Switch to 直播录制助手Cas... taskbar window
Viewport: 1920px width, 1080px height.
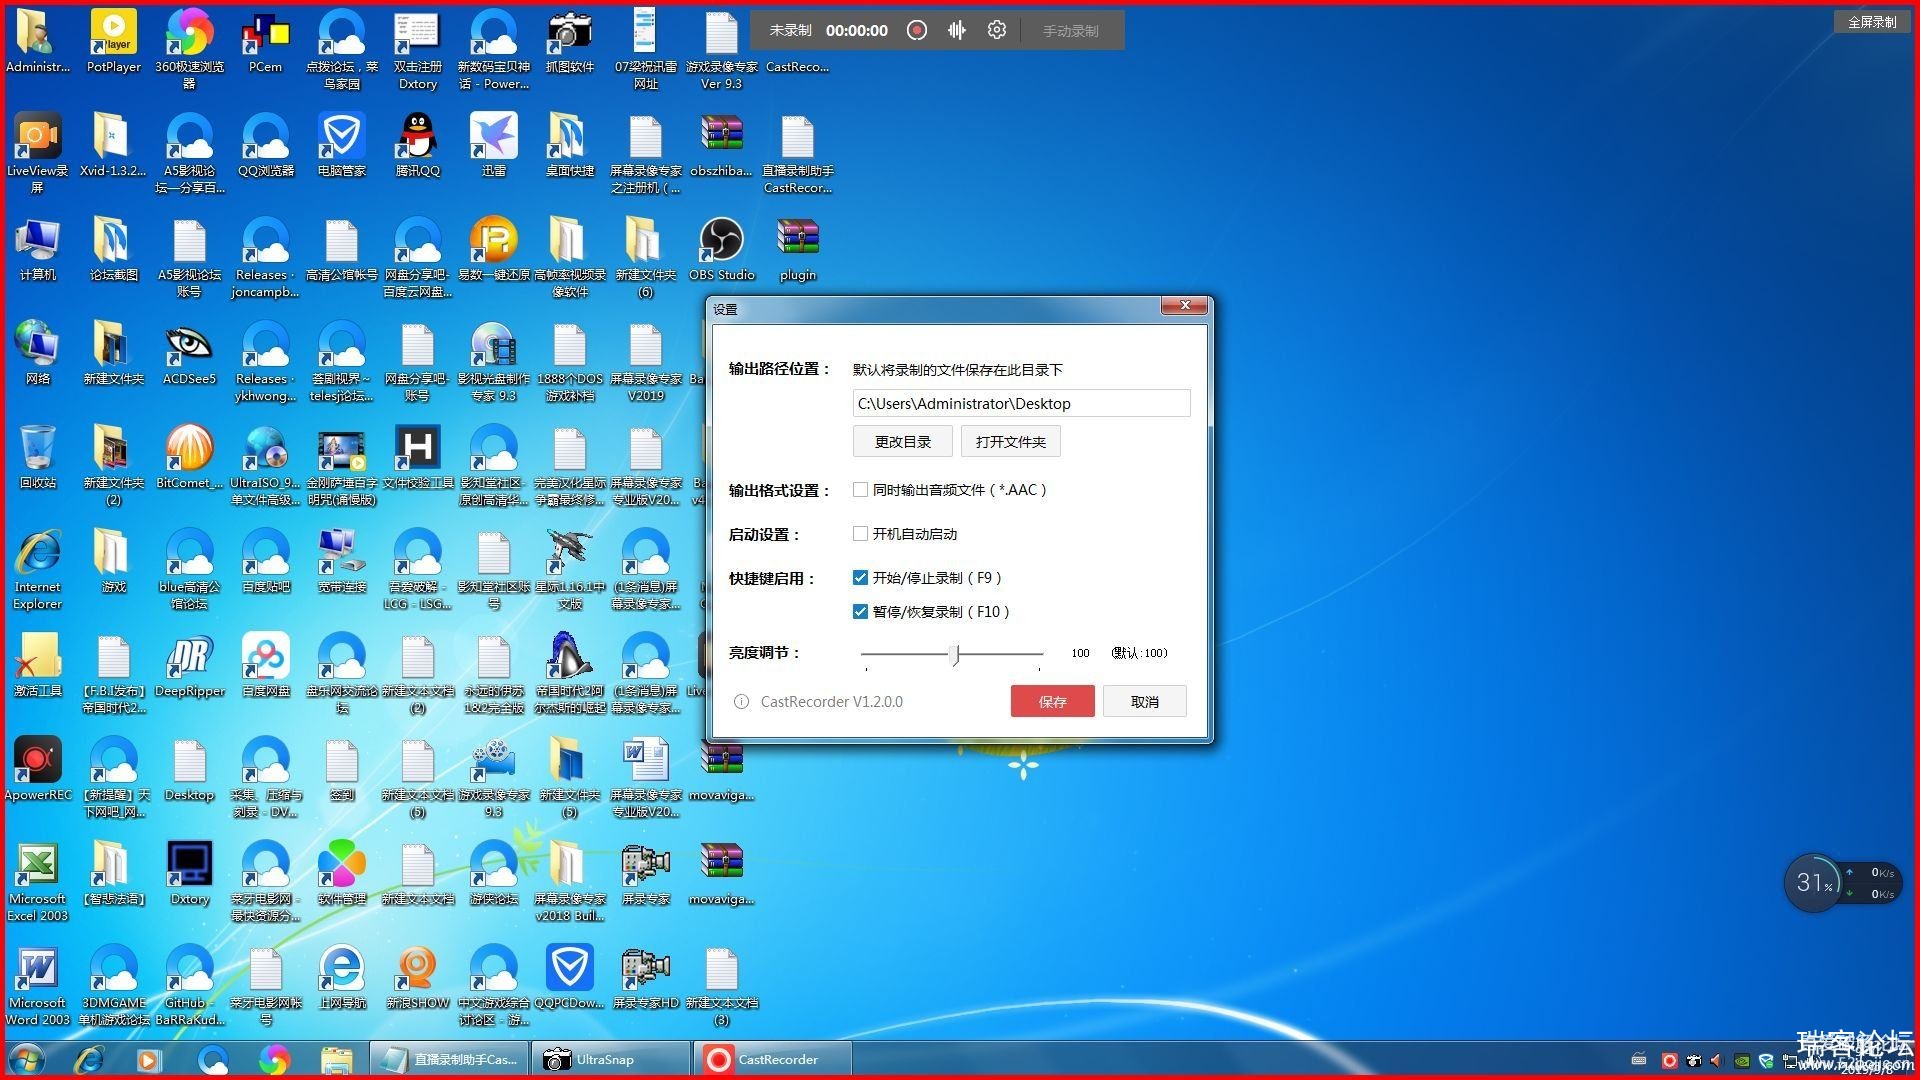click(x=449, y=1059)
